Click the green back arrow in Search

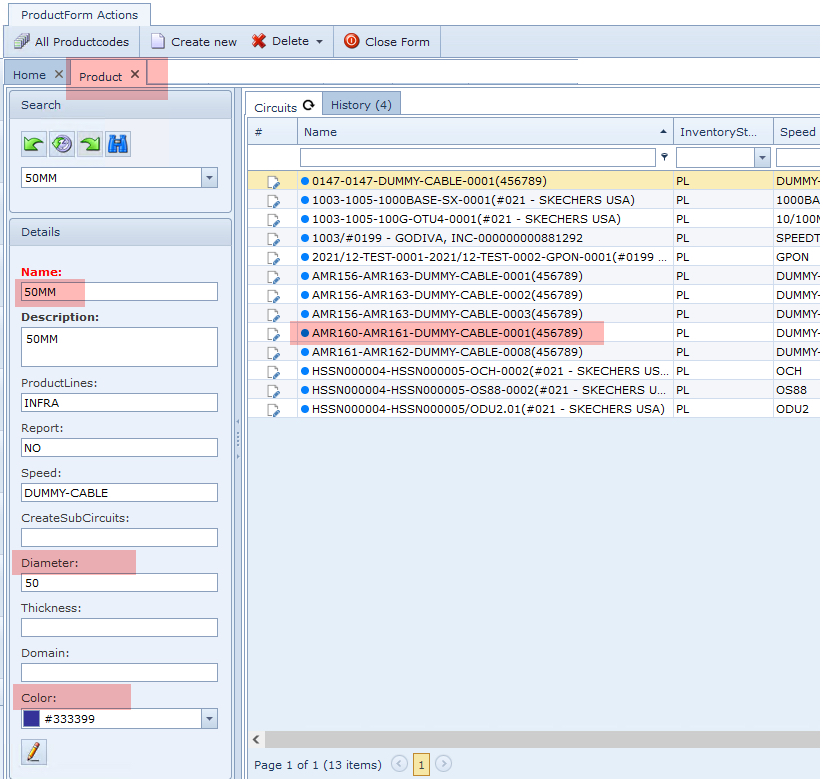click(x=34, y=144)
